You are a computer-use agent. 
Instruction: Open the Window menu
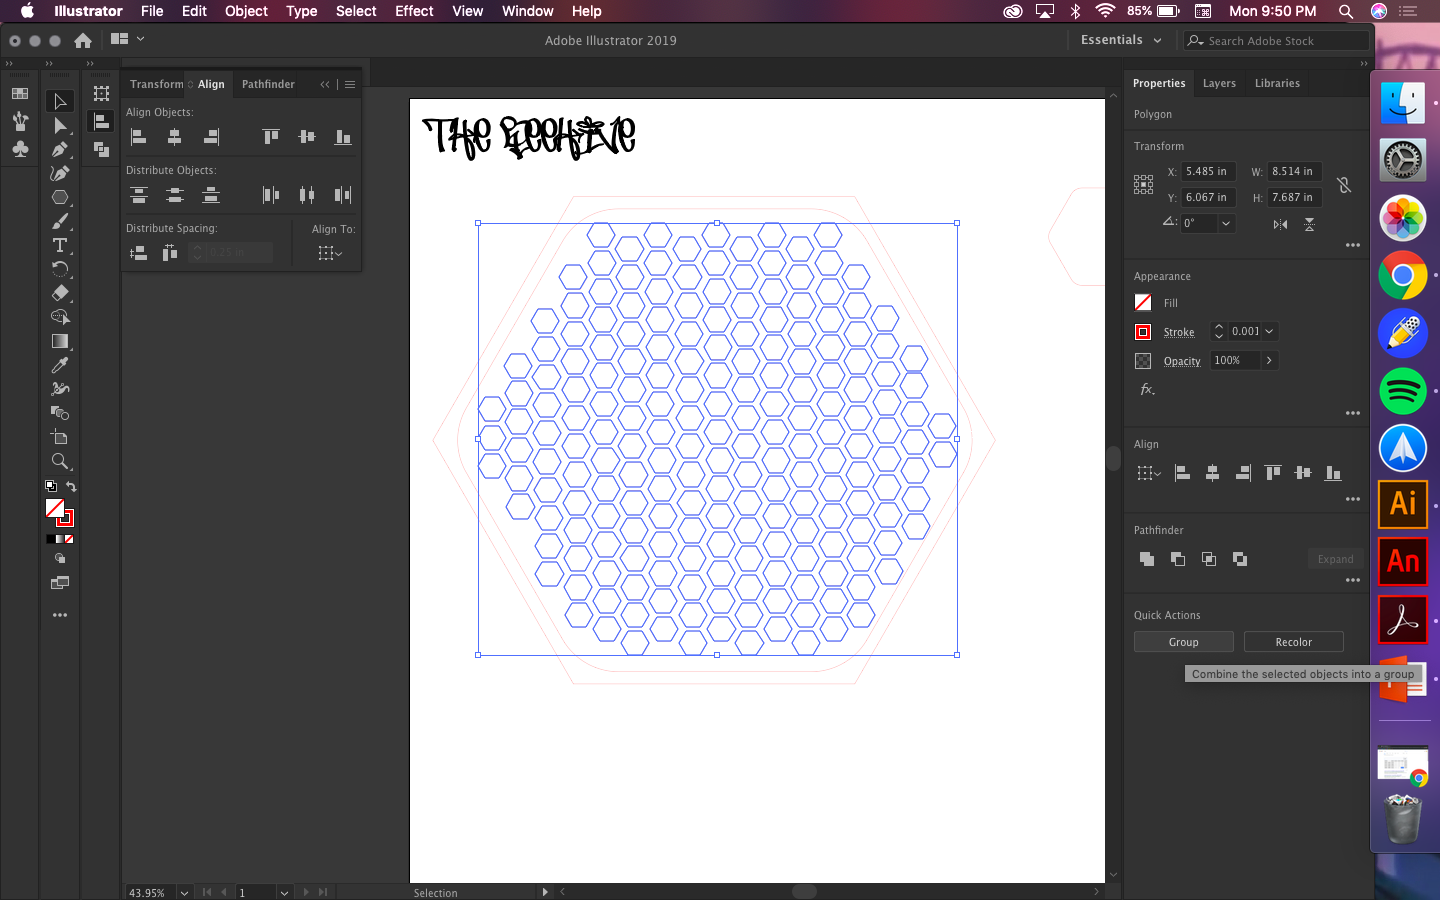[x=527, y=11]
